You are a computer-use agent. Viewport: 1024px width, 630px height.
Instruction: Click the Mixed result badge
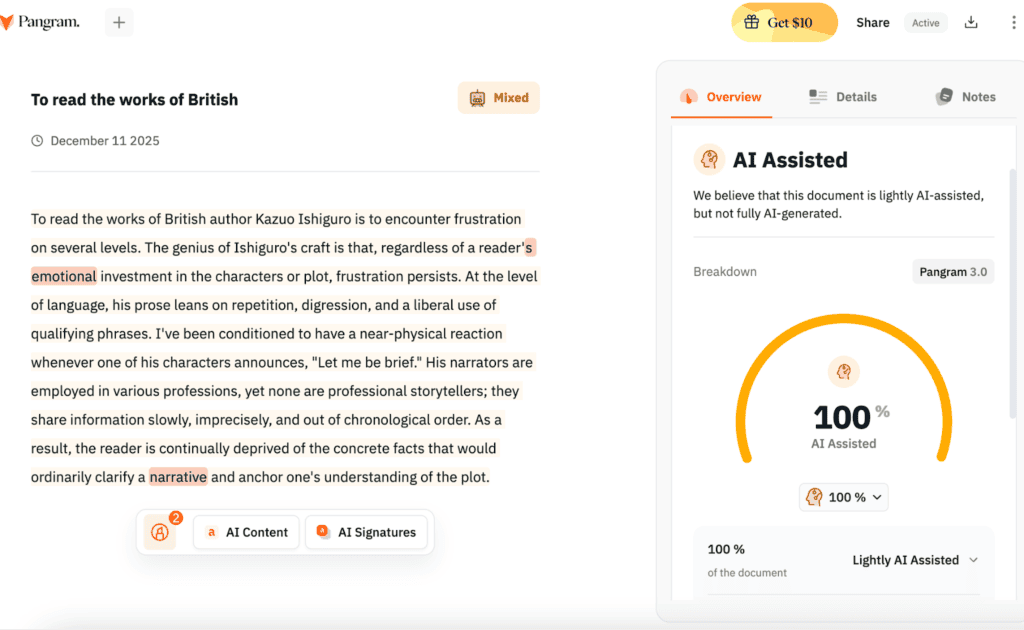tap(499, 98)
